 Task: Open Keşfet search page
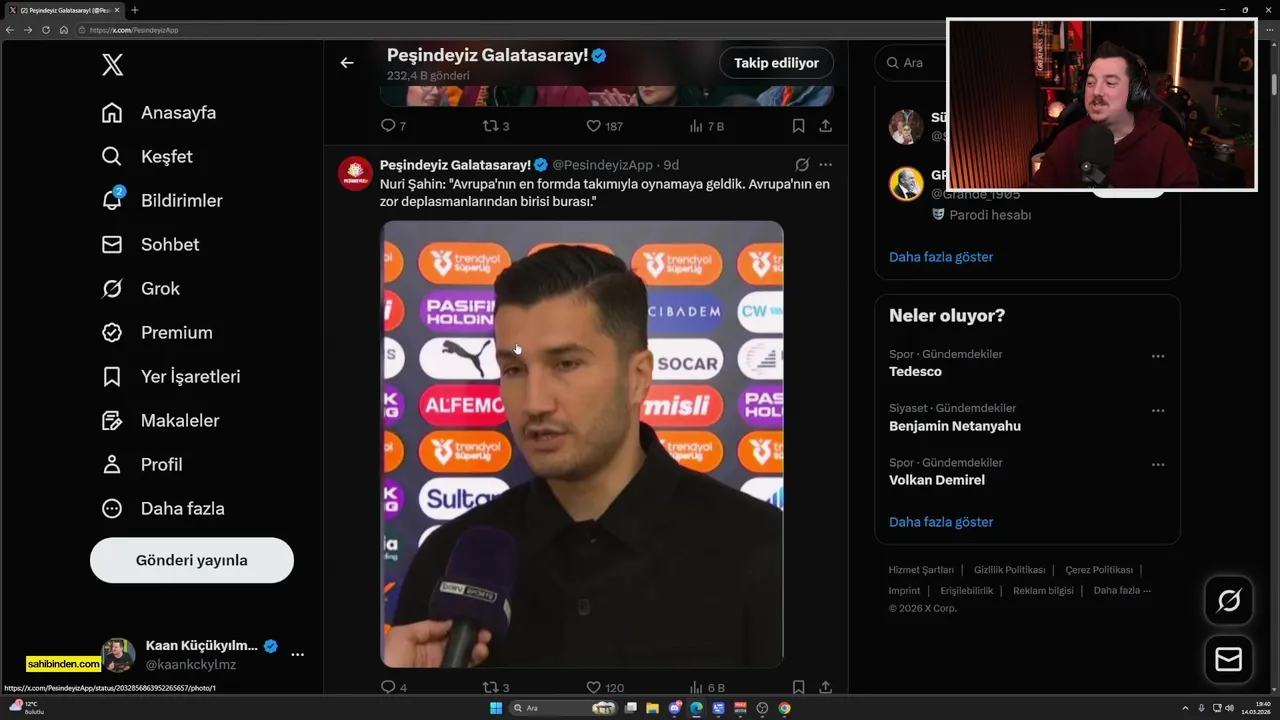[147, 157]
